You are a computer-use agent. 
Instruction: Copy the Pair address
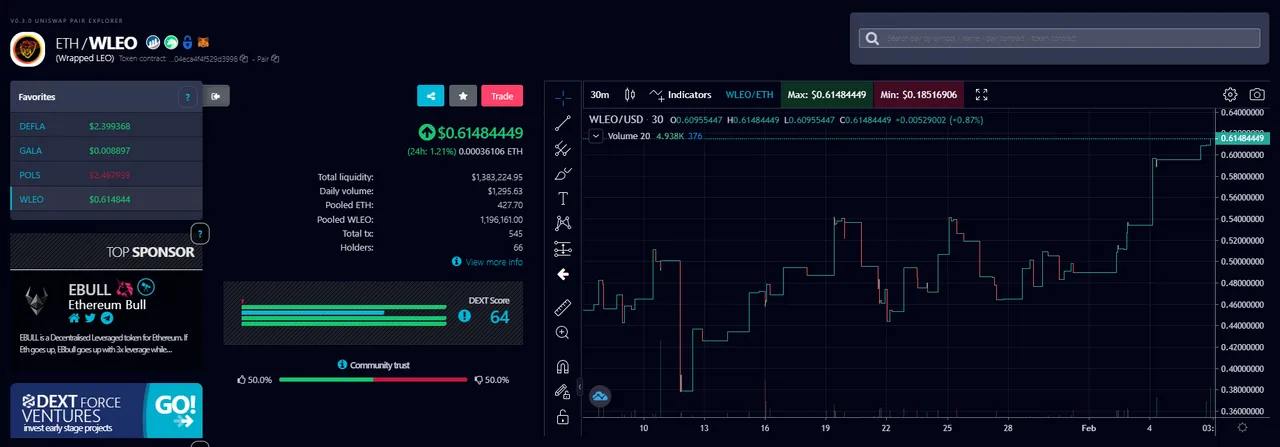click(274, 59)
